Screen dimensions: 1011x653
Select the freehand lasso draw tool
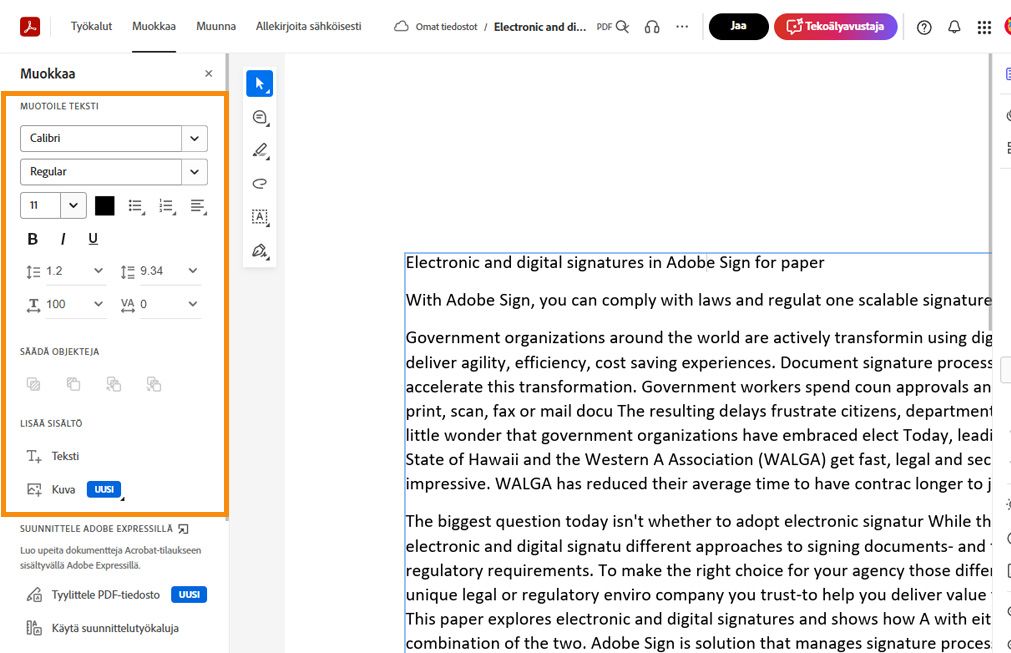[260, 184]
